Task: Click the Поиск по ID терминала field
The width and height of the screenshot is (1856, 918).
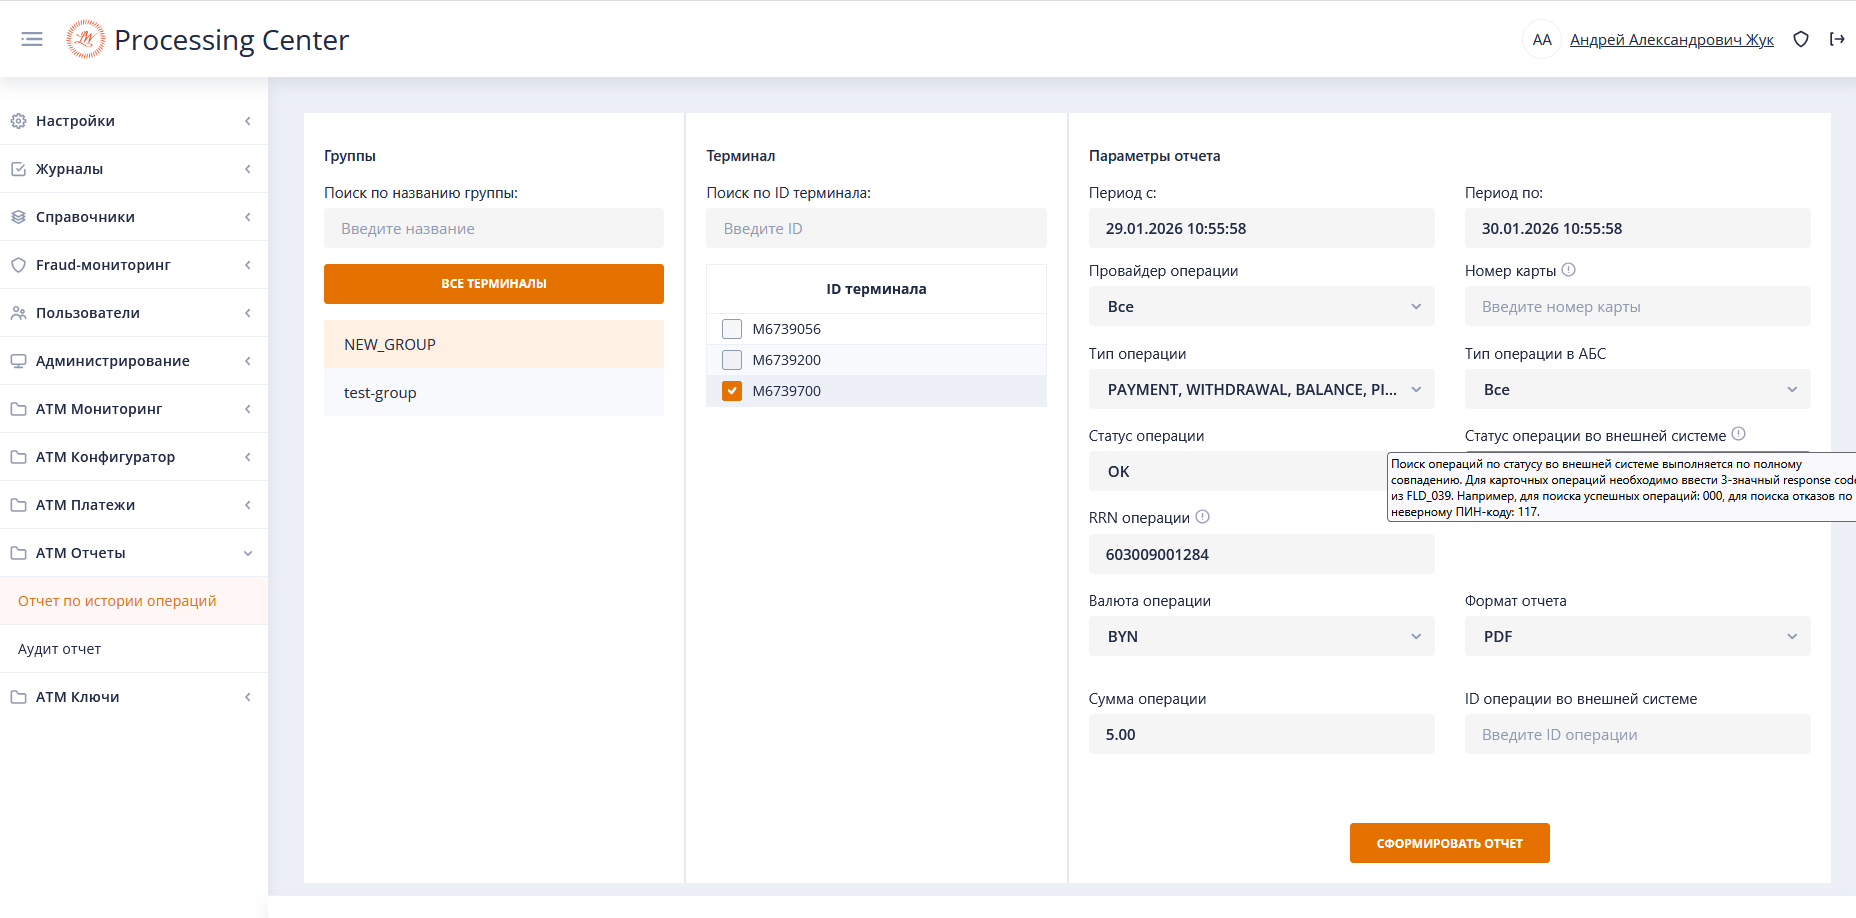Action: point(876,229)
